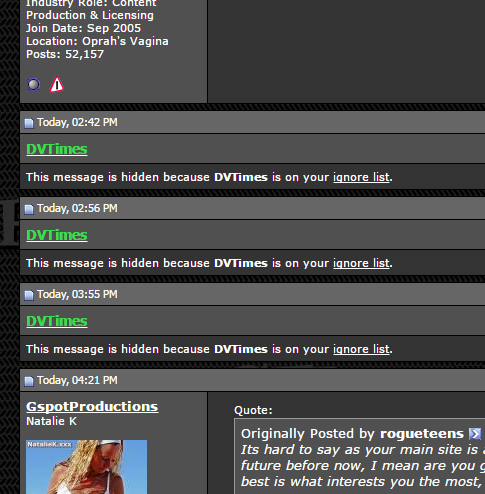This screenshot has height=494, width=485.
Task: Open GspotProductions user profile link
Action: [x=92, y=407]
